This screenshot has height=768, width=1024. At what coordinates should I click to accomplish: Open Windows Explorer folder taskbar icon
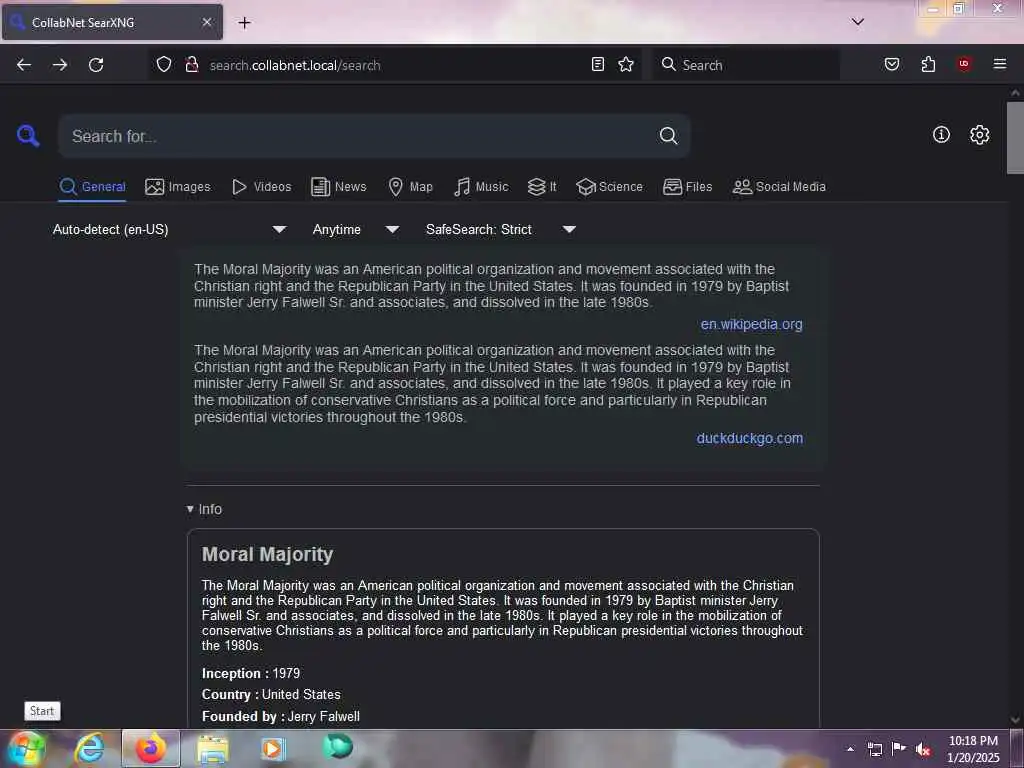click(212, 748)
